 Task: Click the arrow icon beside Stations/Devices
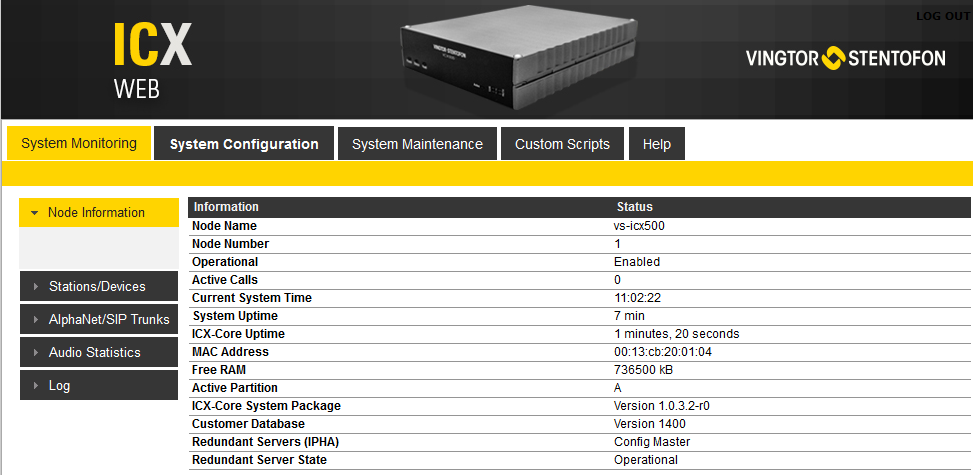pyautogui.click(x=36, y=287)
